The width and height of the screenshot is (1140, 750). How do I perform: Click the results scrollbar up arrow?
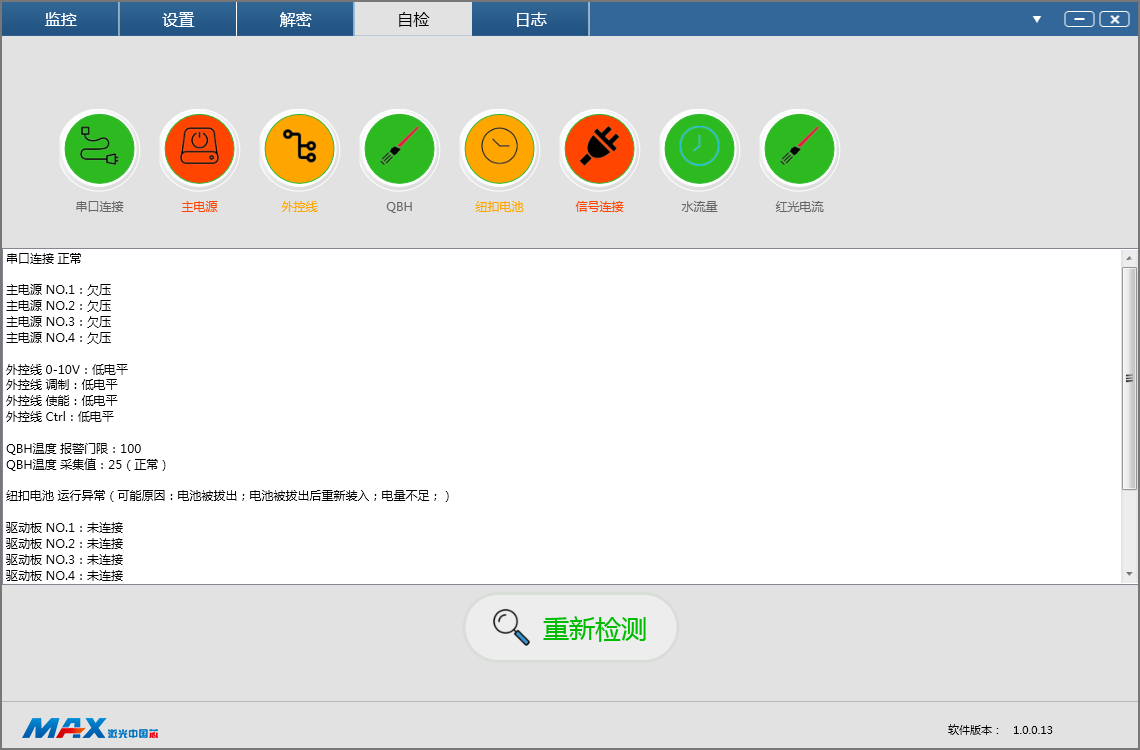tap(1130, 257)
